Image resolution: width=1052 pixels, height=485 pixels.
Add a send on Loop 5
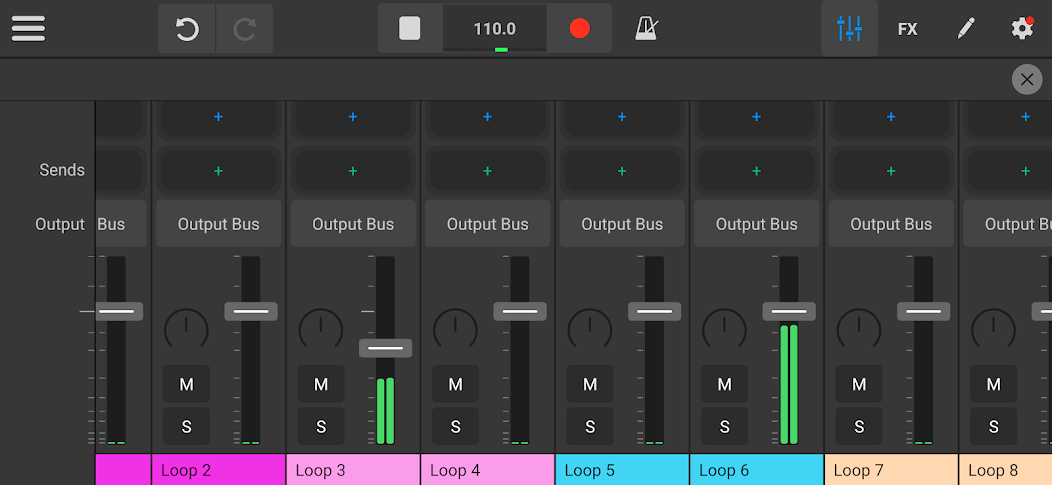[622, 170]
